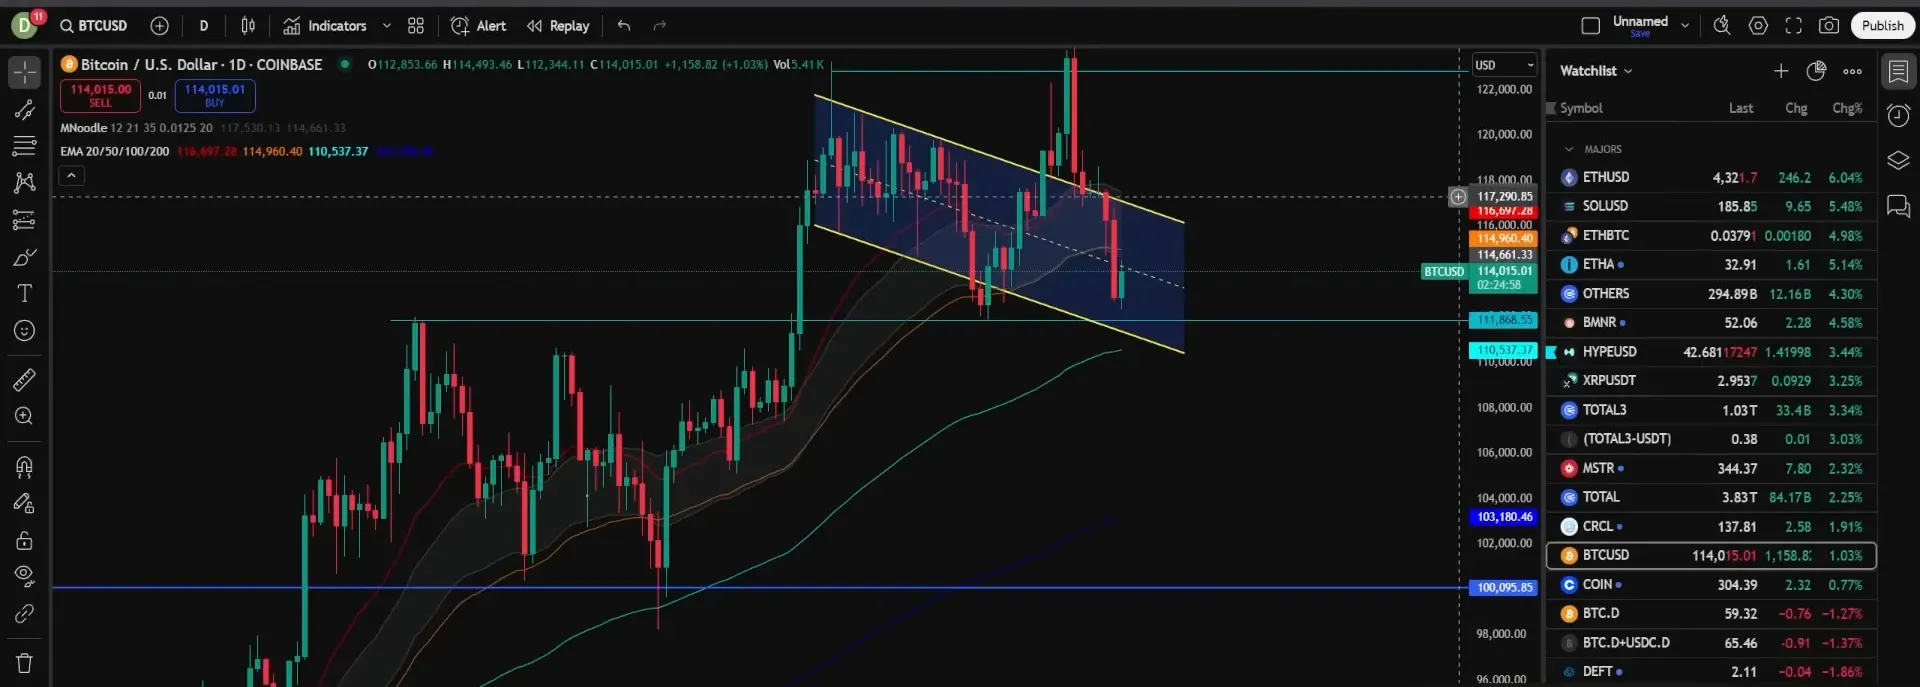Viewport: 1920px width, 687px height.
Task: Start bar Replay mode
Action: (x=558, y=26)
